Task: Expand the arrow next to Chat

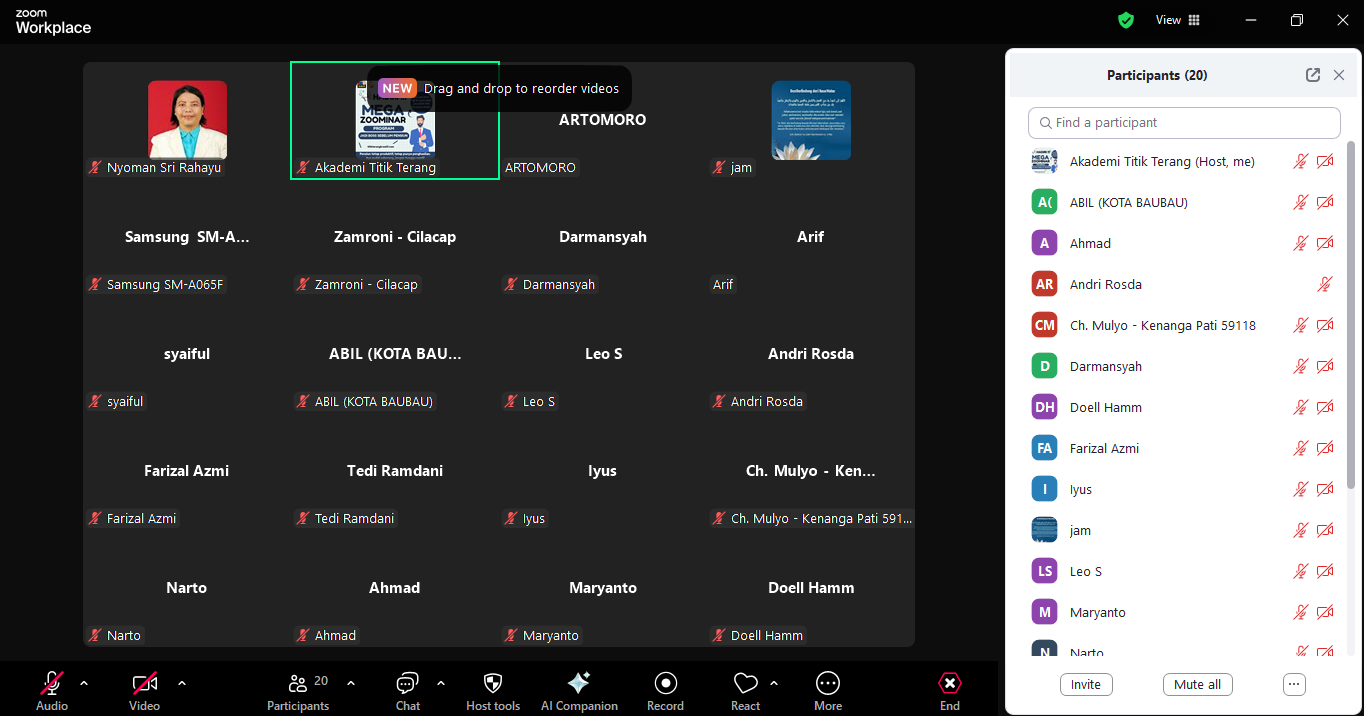Action: tap(441, 683)
